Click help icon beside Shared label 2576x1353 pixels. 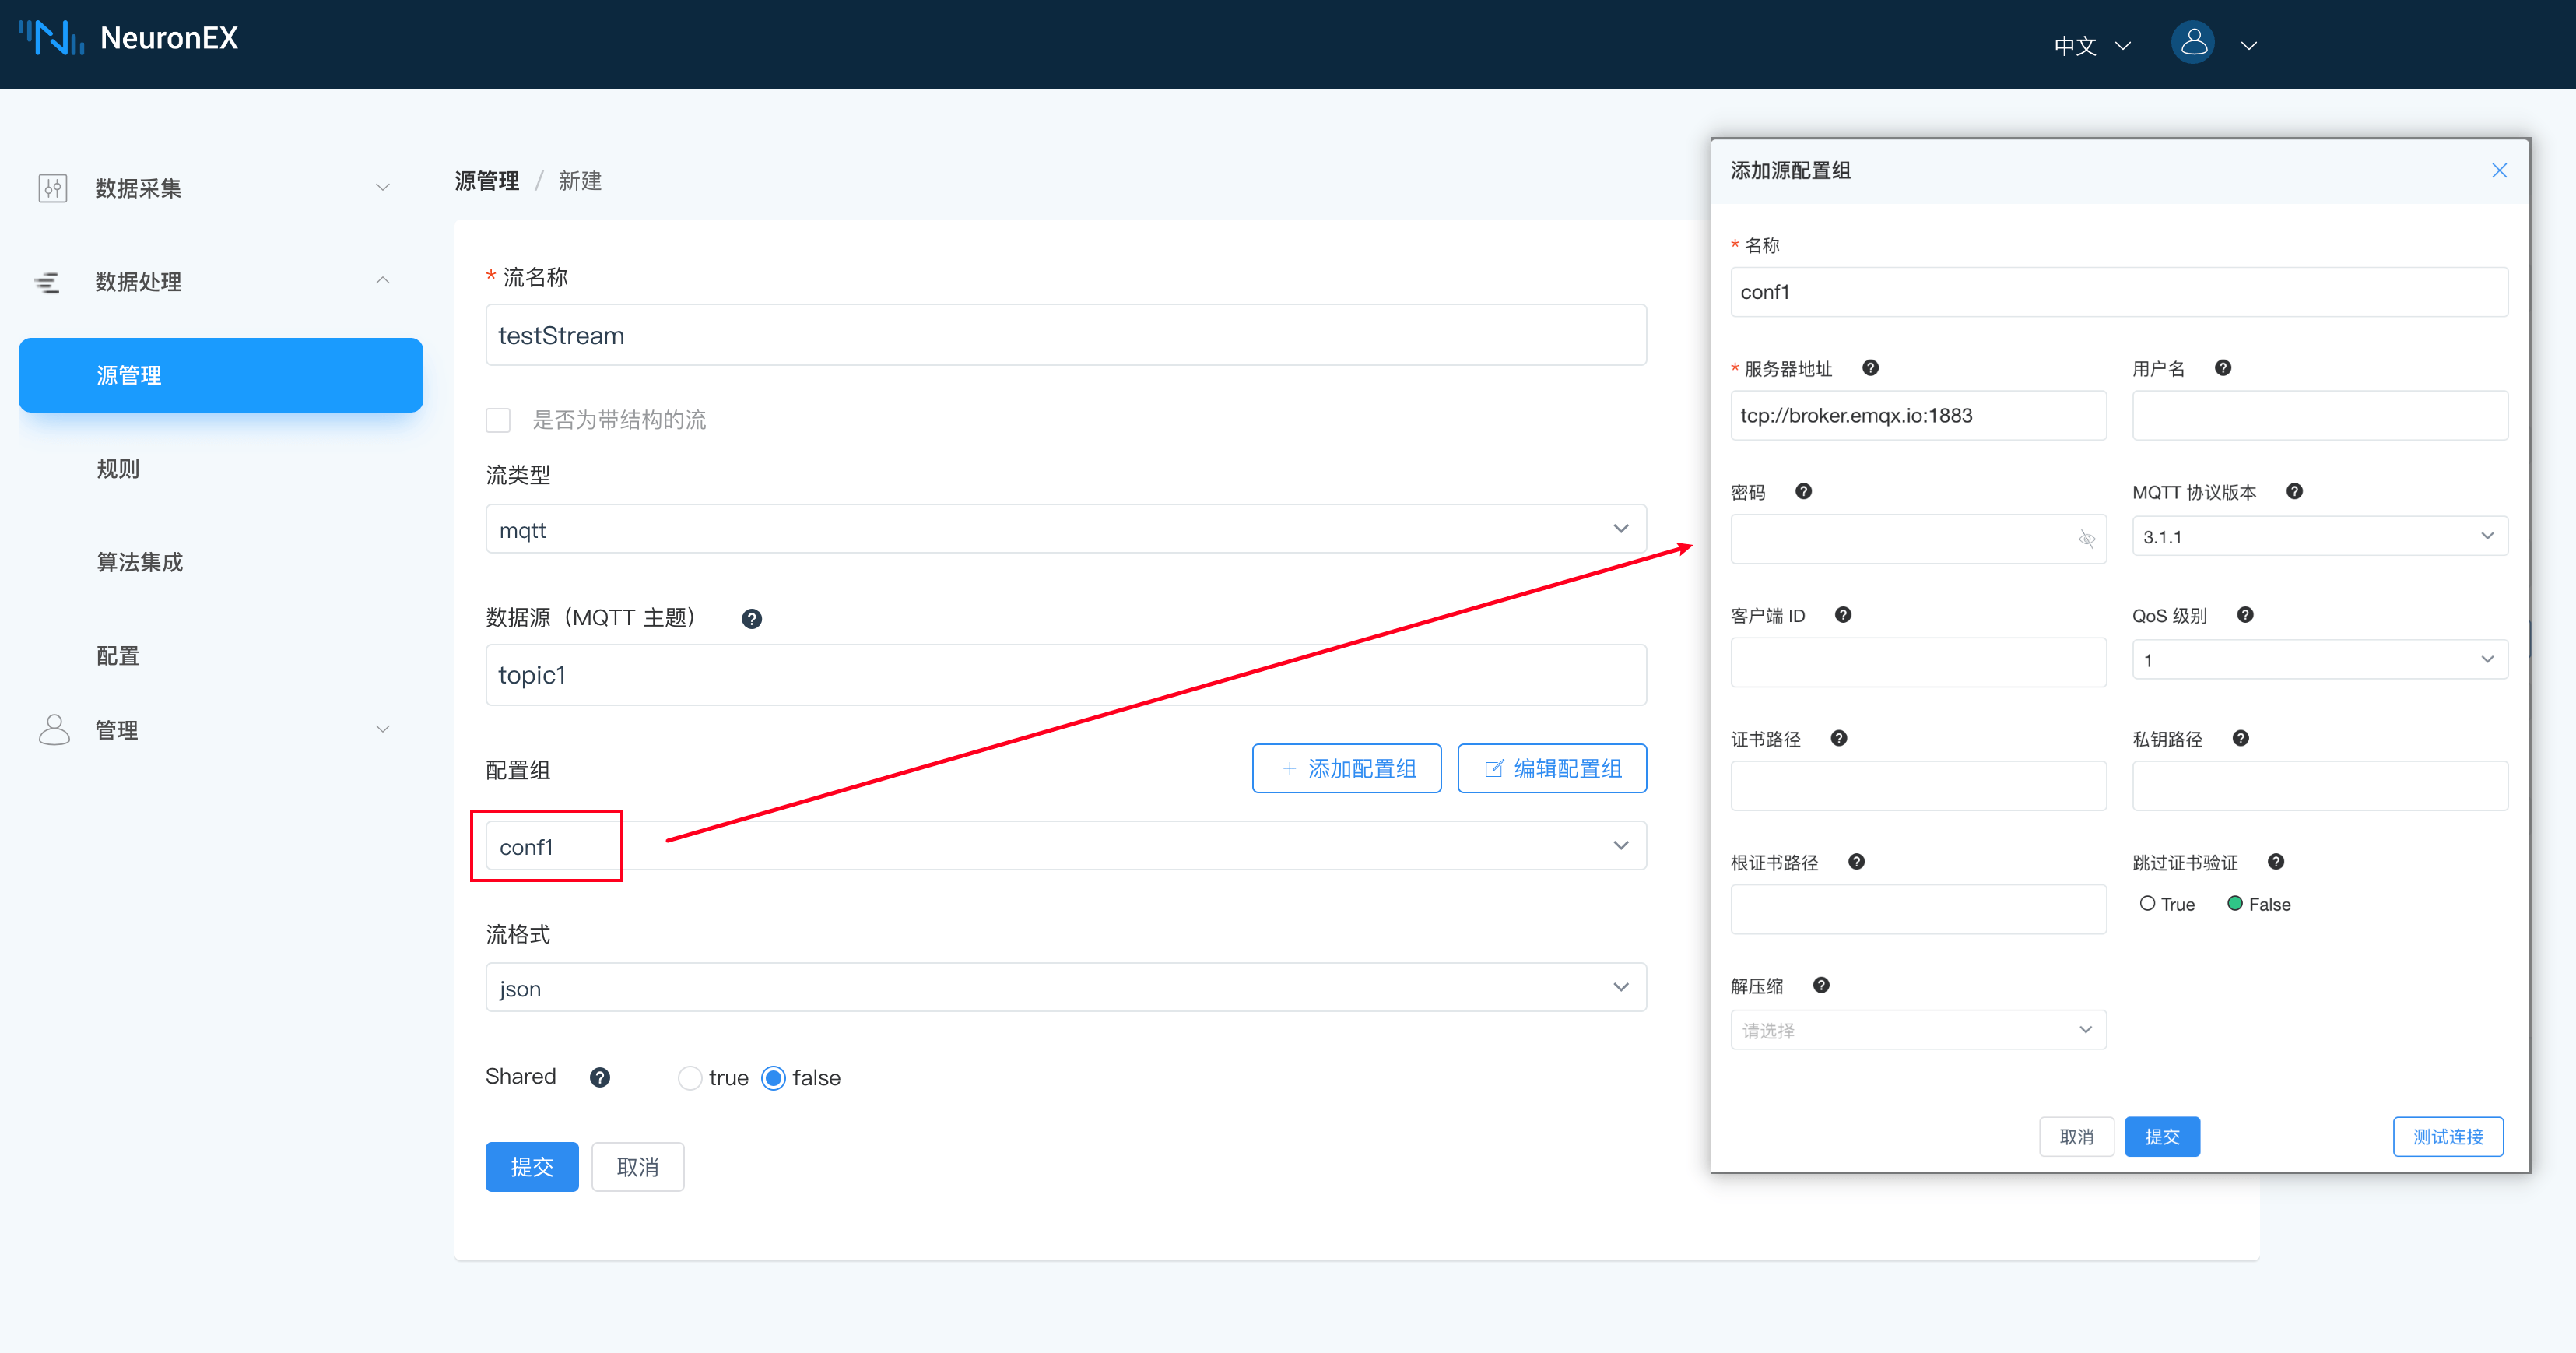click(x=600, y=1077)
